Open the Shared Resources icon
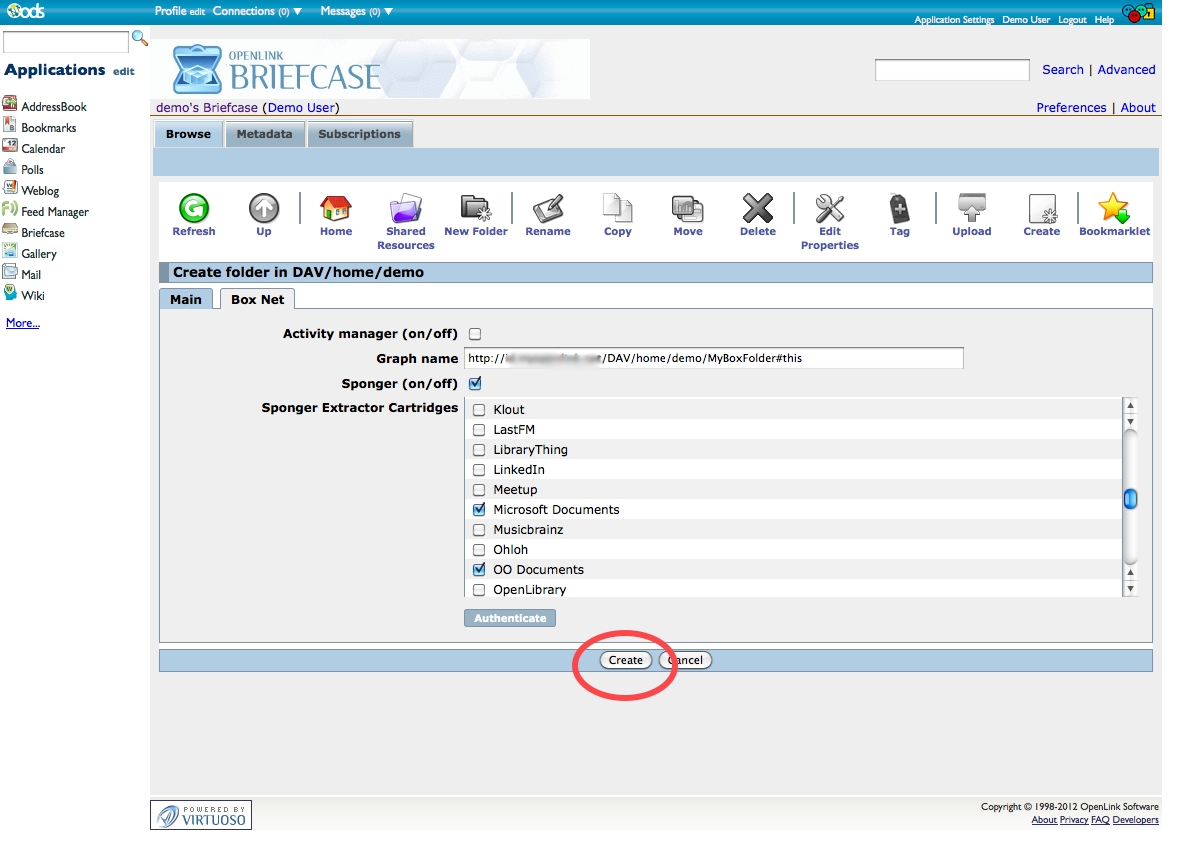The height and width of the screenshot is (850, 1180). click(406, 209)
